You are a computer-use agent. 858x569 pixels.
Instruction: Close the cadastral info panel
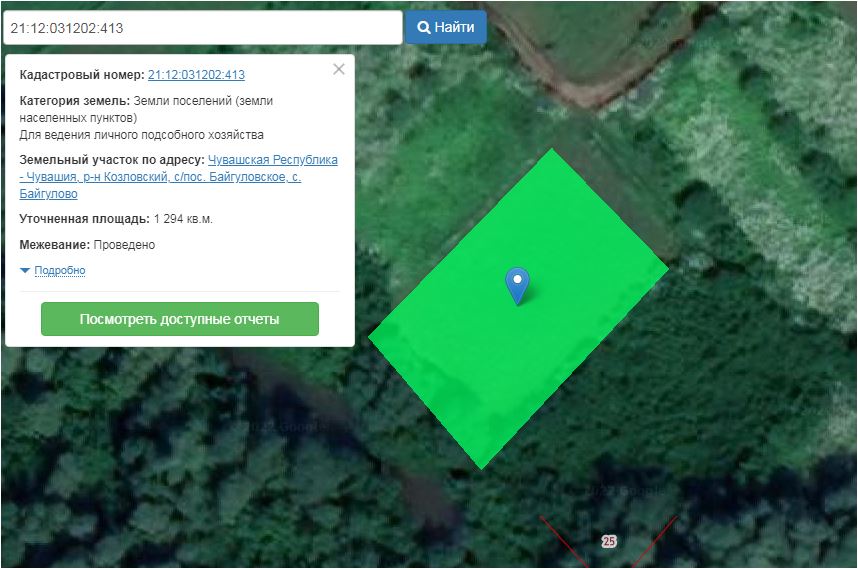coord(339,69)
